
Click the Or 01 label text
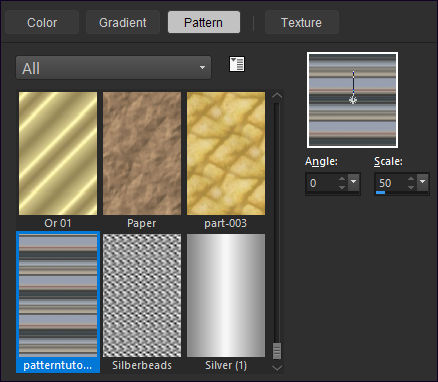58,223
